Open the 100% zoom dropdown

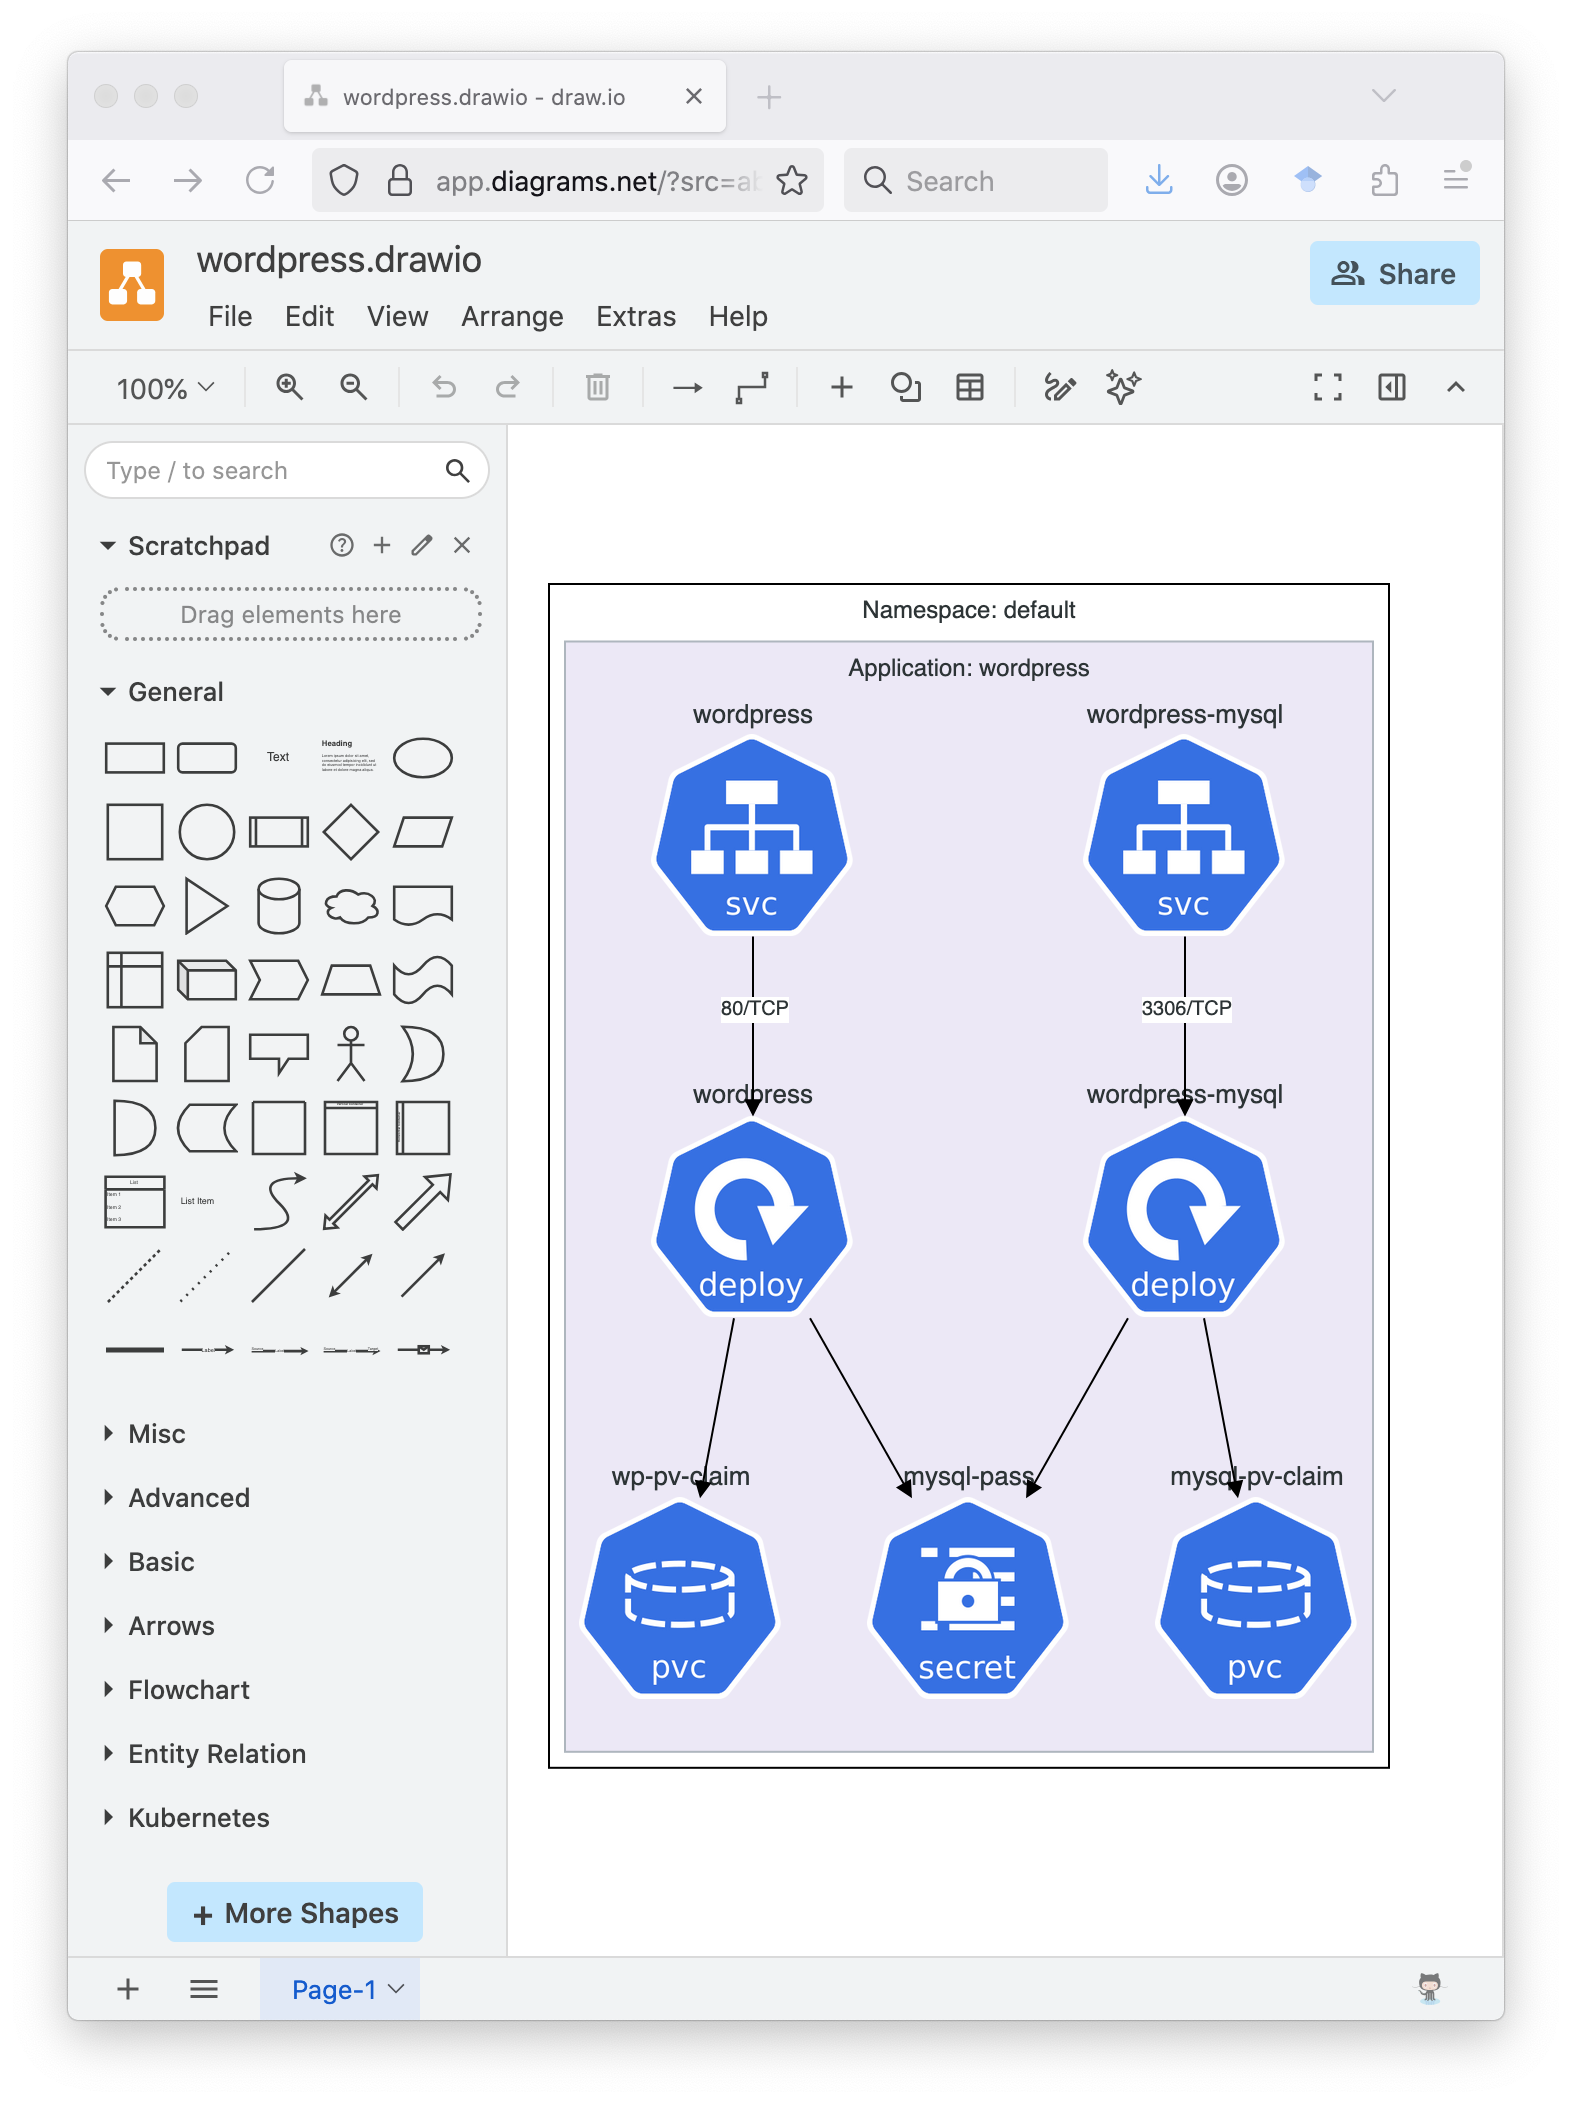[x=166, y=388]
